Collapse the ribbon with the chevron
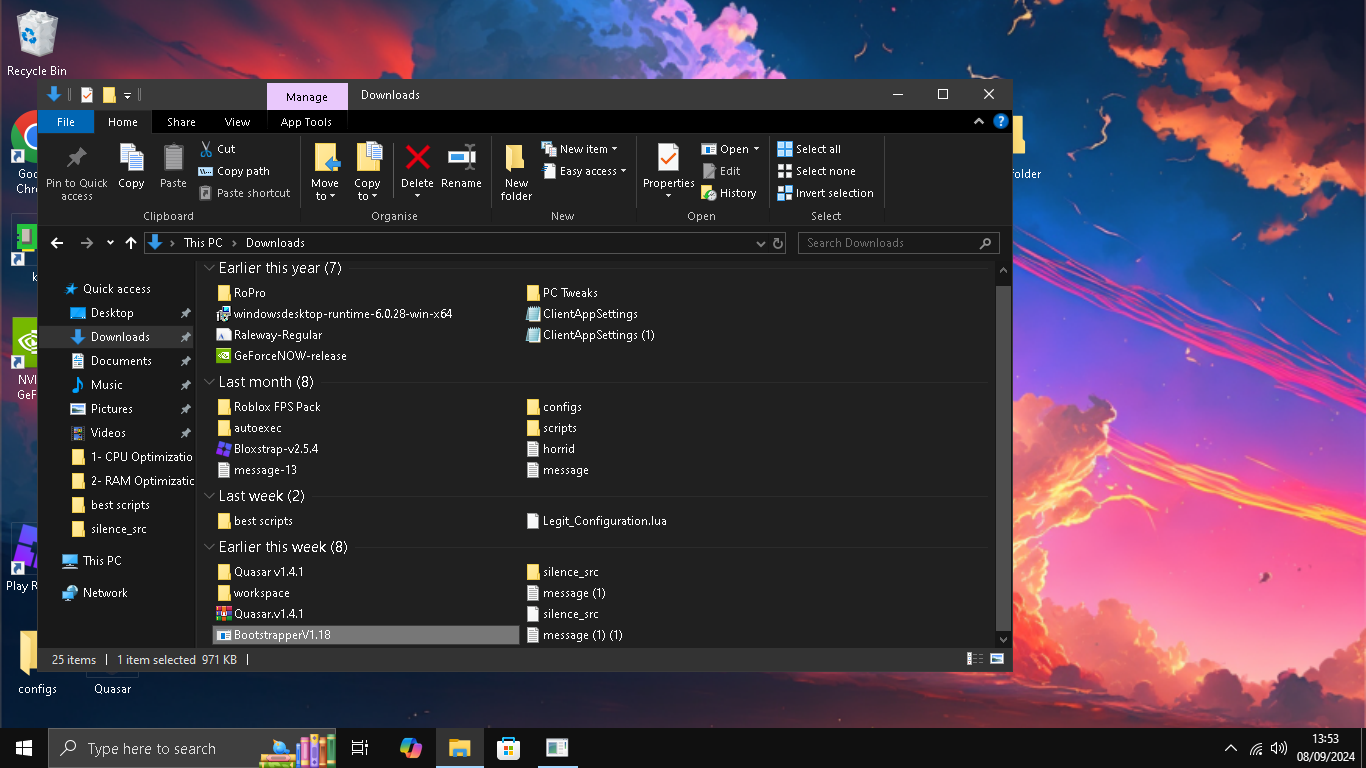This screenshot has height=768, width=1366. pyautogui.click(x=979, y=122)
